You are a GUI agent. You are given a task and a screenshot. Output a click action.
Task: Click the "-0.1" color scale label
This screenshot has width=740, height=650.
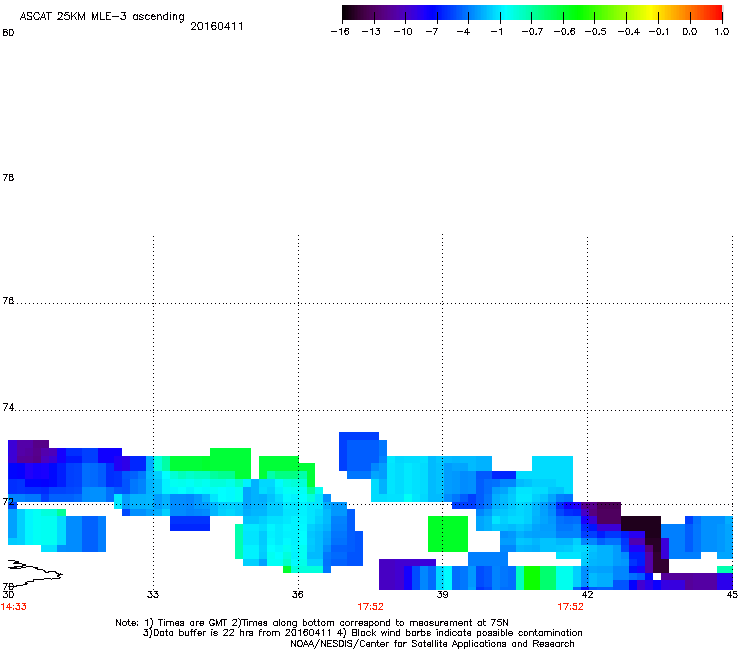(659, 32)
